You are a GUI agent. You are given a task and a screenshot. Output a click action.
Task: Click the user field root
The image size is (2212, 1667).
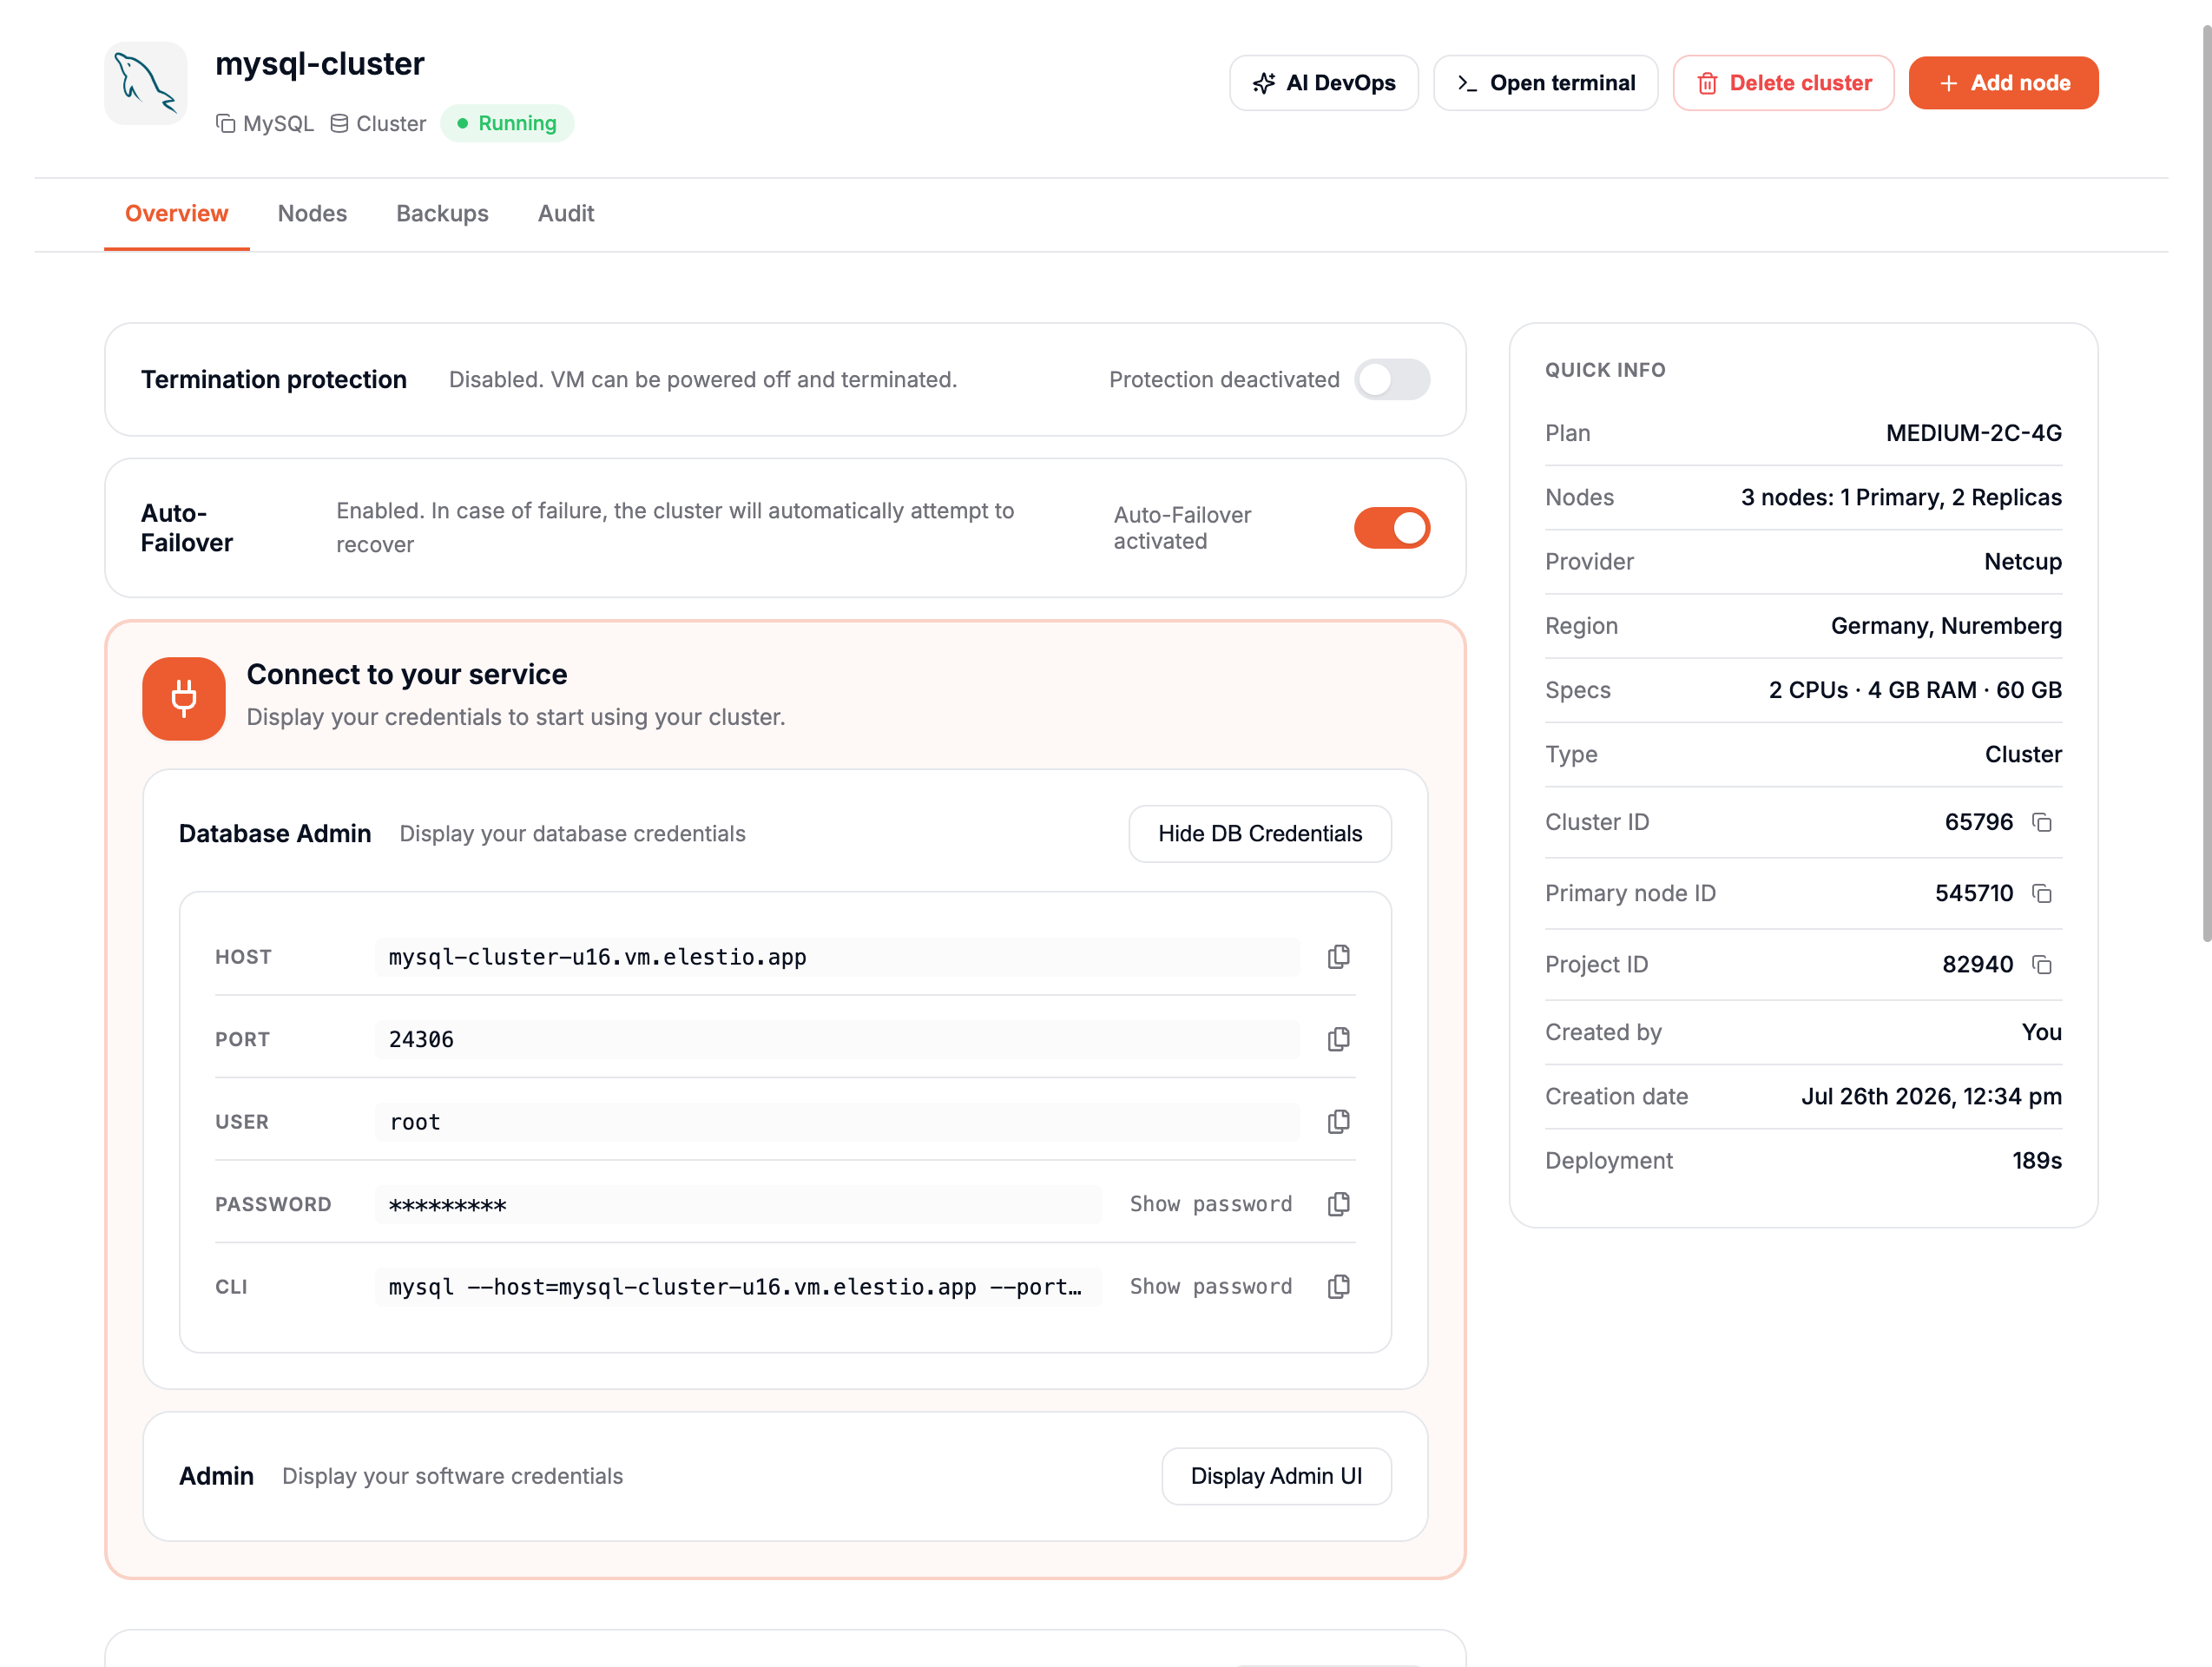click(x=838, y=1122)
